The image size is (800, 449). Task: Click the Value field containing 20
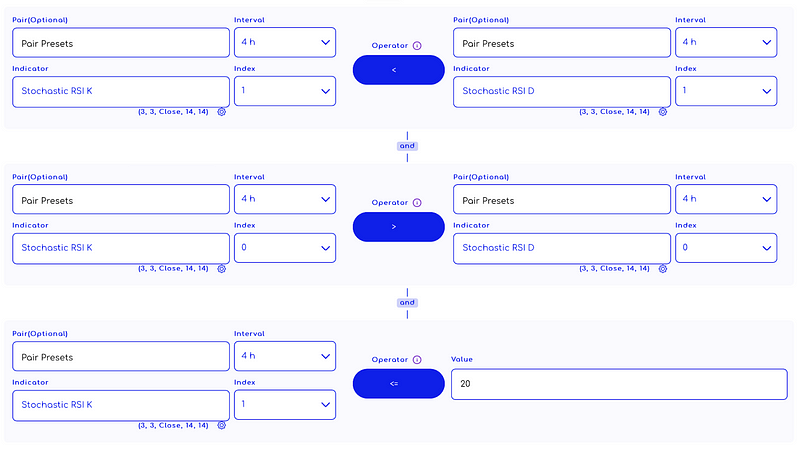click(619, 384)
